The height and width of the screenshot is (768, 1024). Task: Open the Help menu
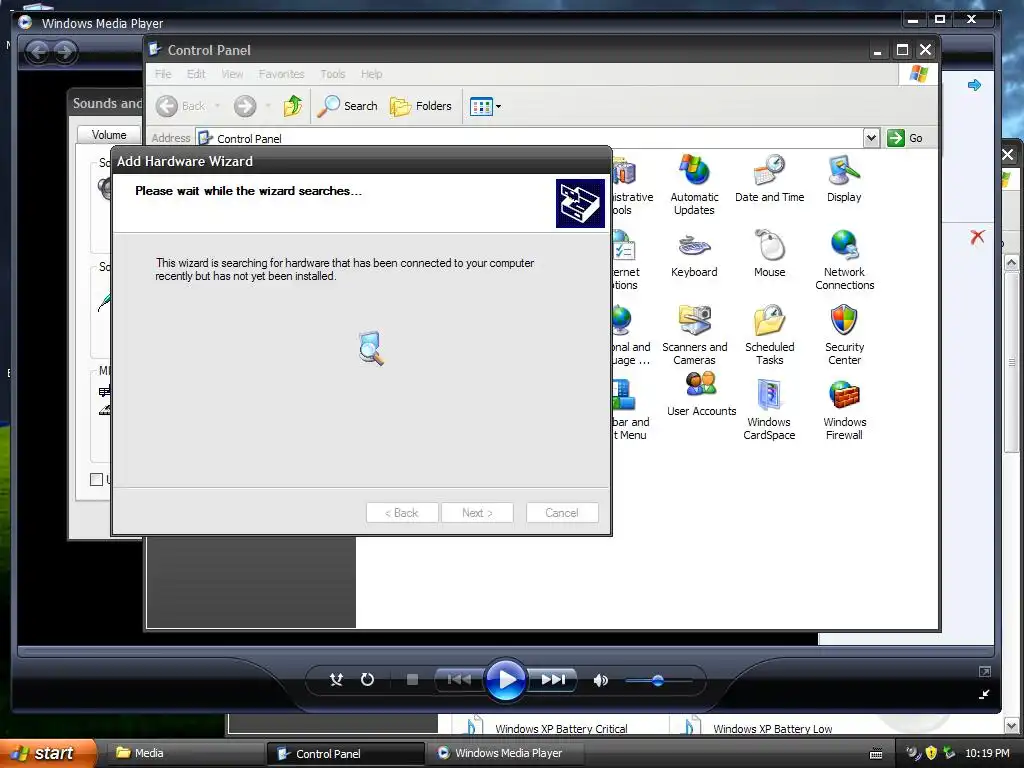pos(372,74)
